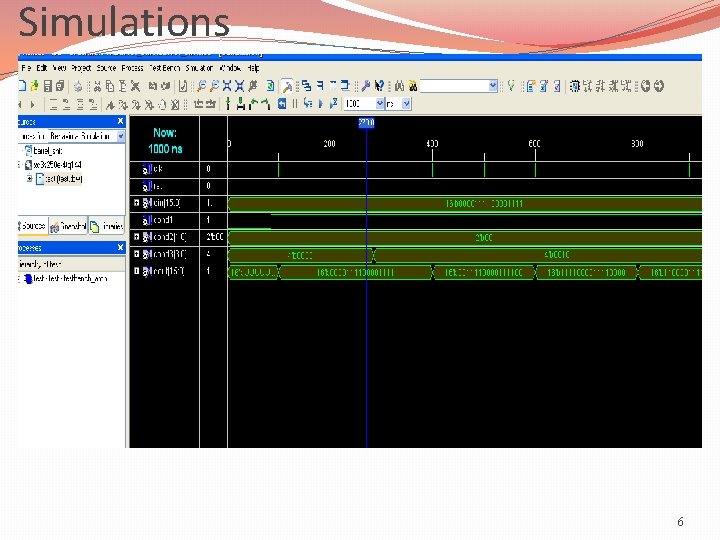
Task: Select the cond1 signal row
Action: [x=164, y=220]
